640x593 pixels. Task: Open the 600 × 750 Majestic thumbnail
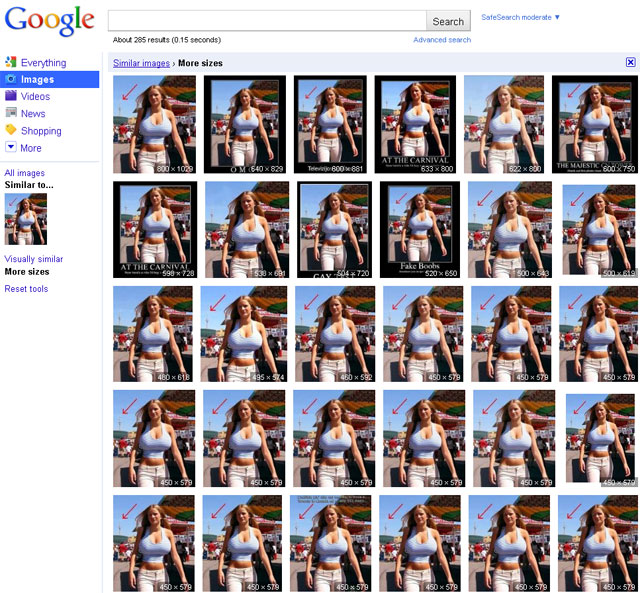(594, 125)
